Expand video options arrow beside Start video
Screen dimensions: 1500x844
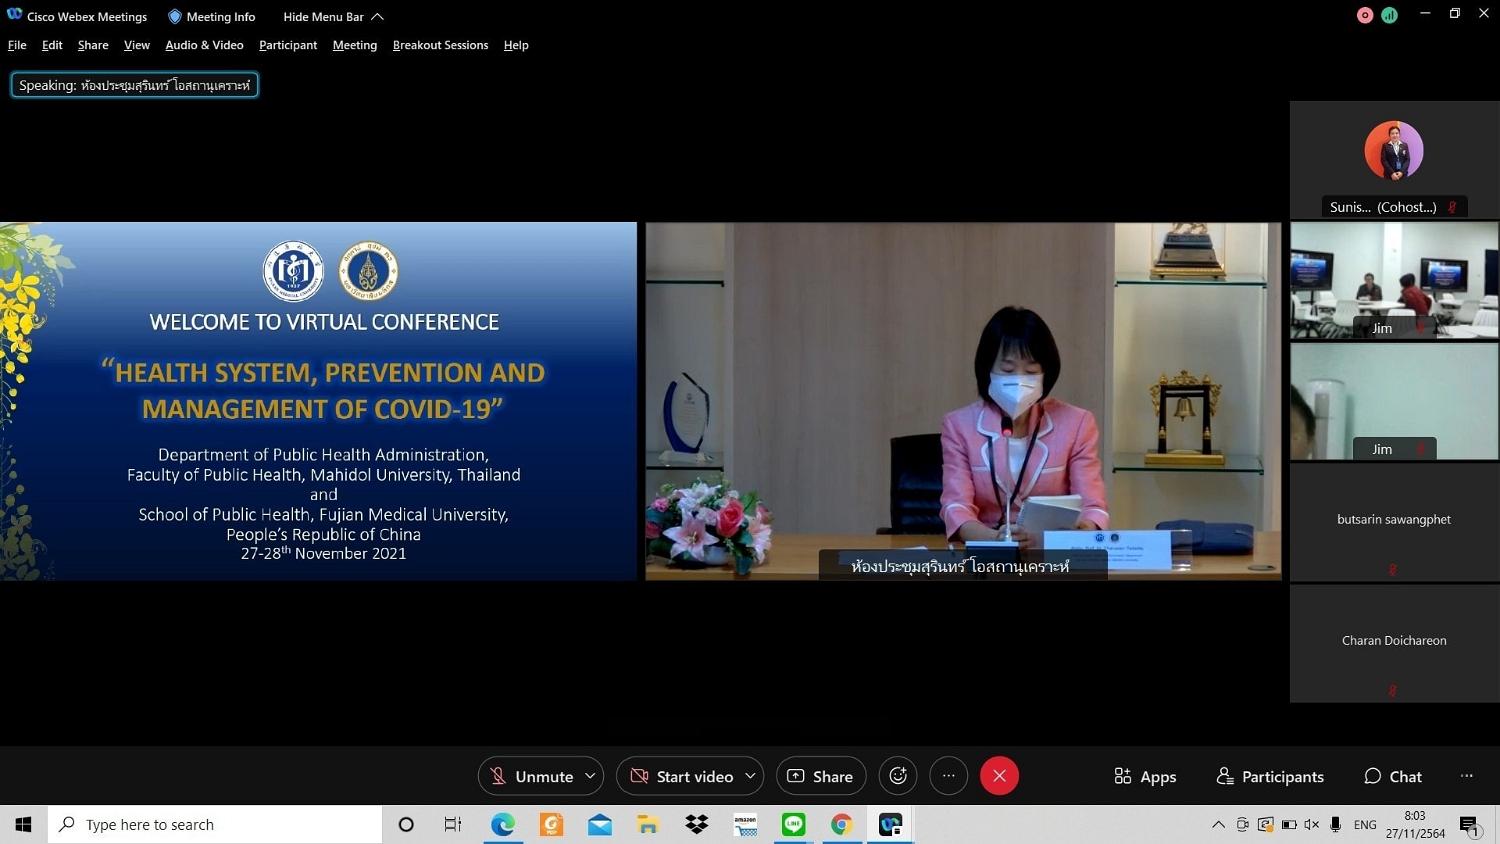click(750, 776)
